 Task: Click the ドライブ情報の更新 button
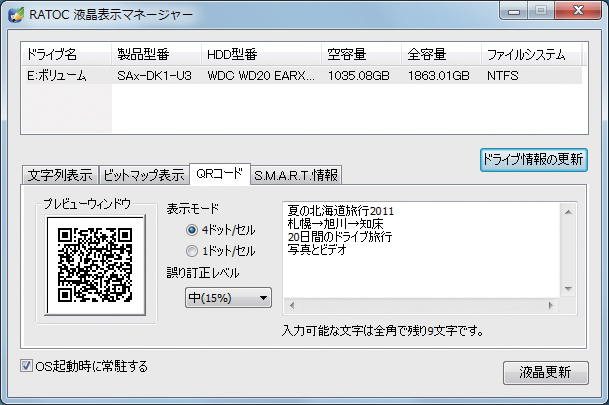[x=534, y=160]
